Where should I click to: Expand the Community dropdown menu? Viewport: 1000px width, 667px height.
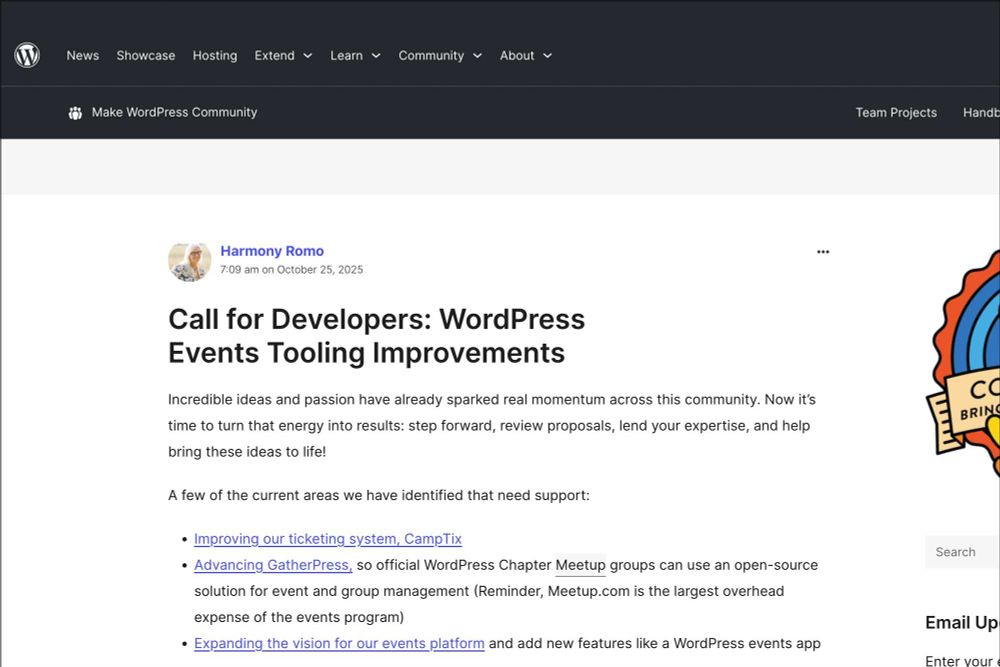pos(440,55)
